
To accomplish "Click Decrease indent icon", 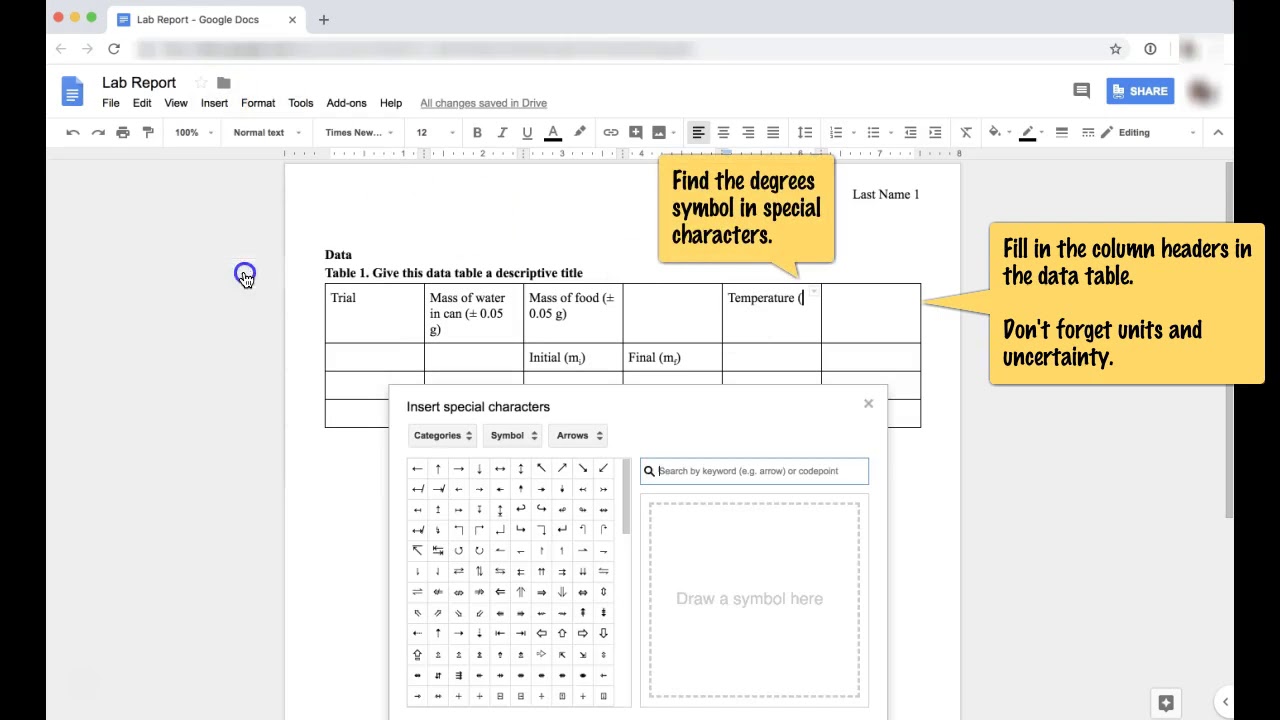I will click(910, 132).
